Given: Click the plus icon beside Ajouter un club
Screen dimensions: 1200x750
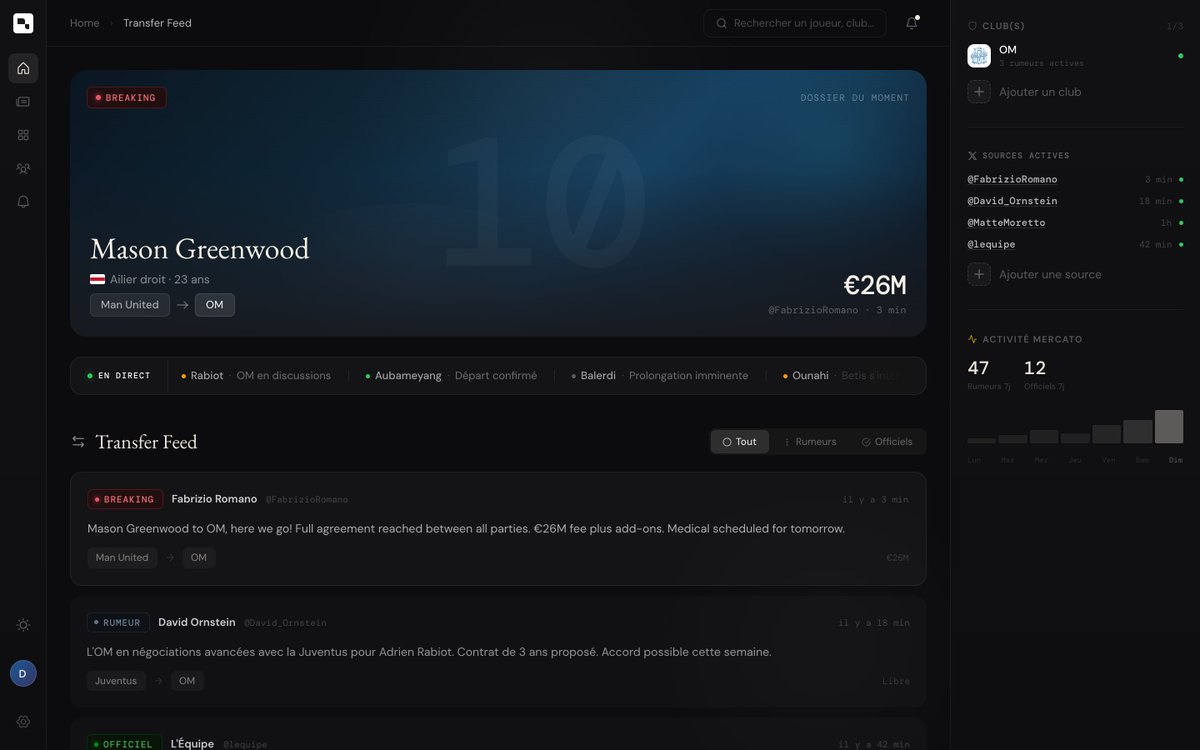Looking at the screenshot, I should 979,92.
